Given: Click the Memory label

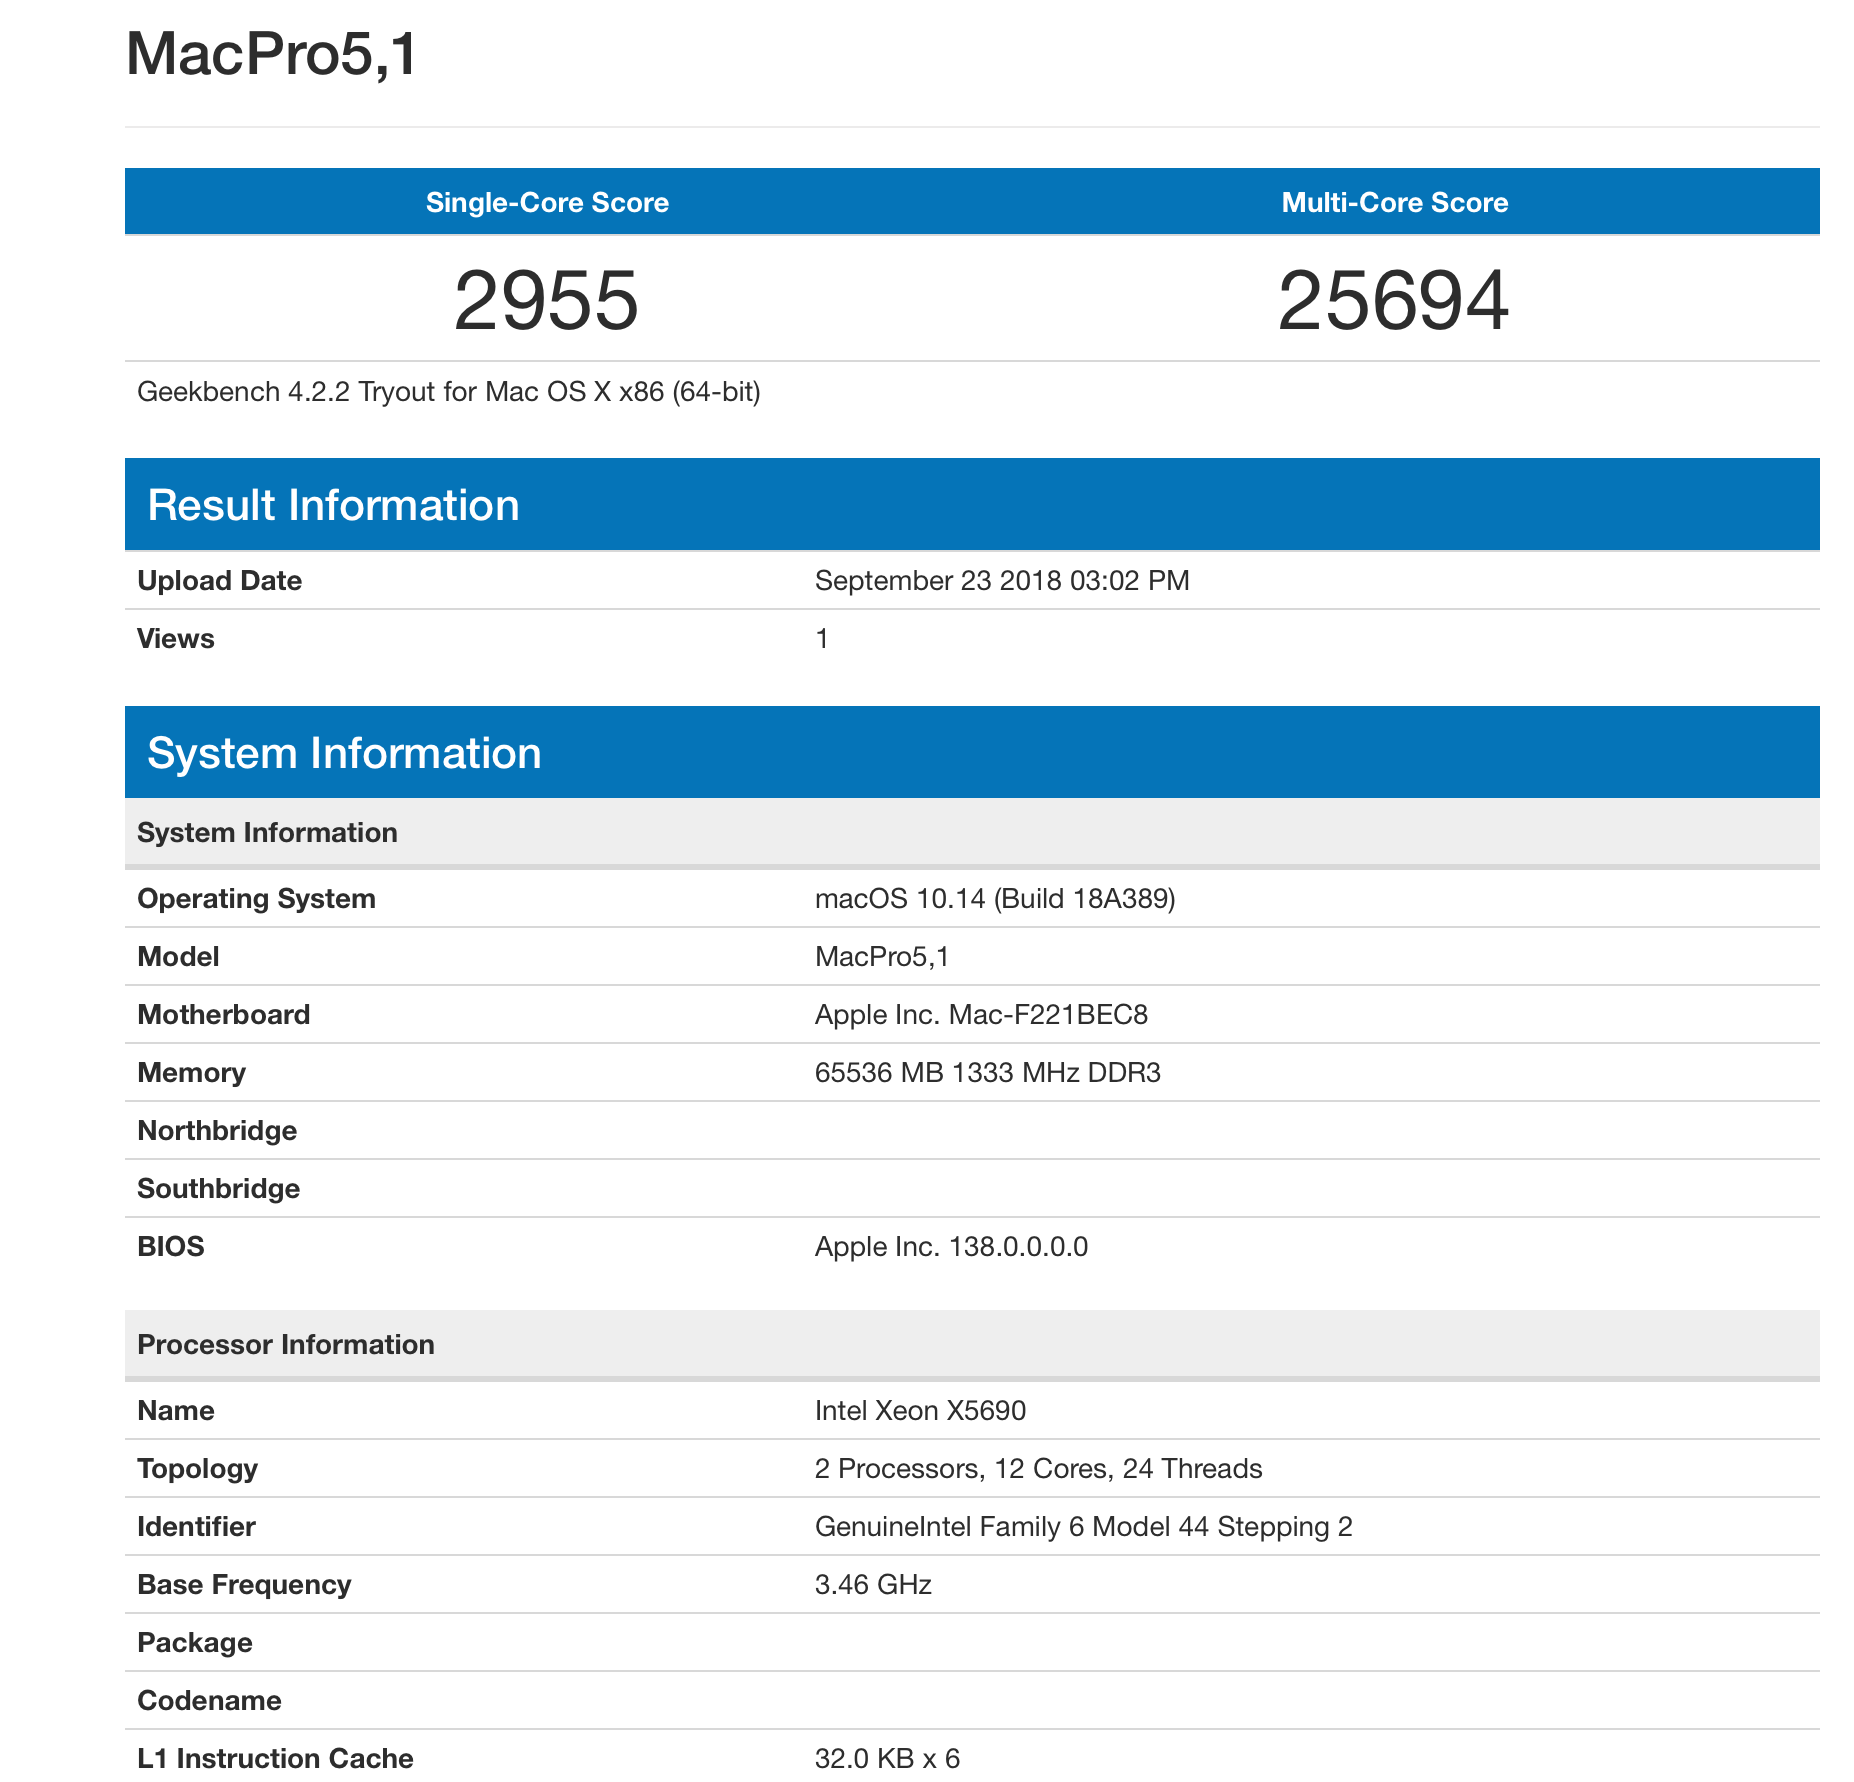Looking at the screenshot, I should pos(191,1073).
